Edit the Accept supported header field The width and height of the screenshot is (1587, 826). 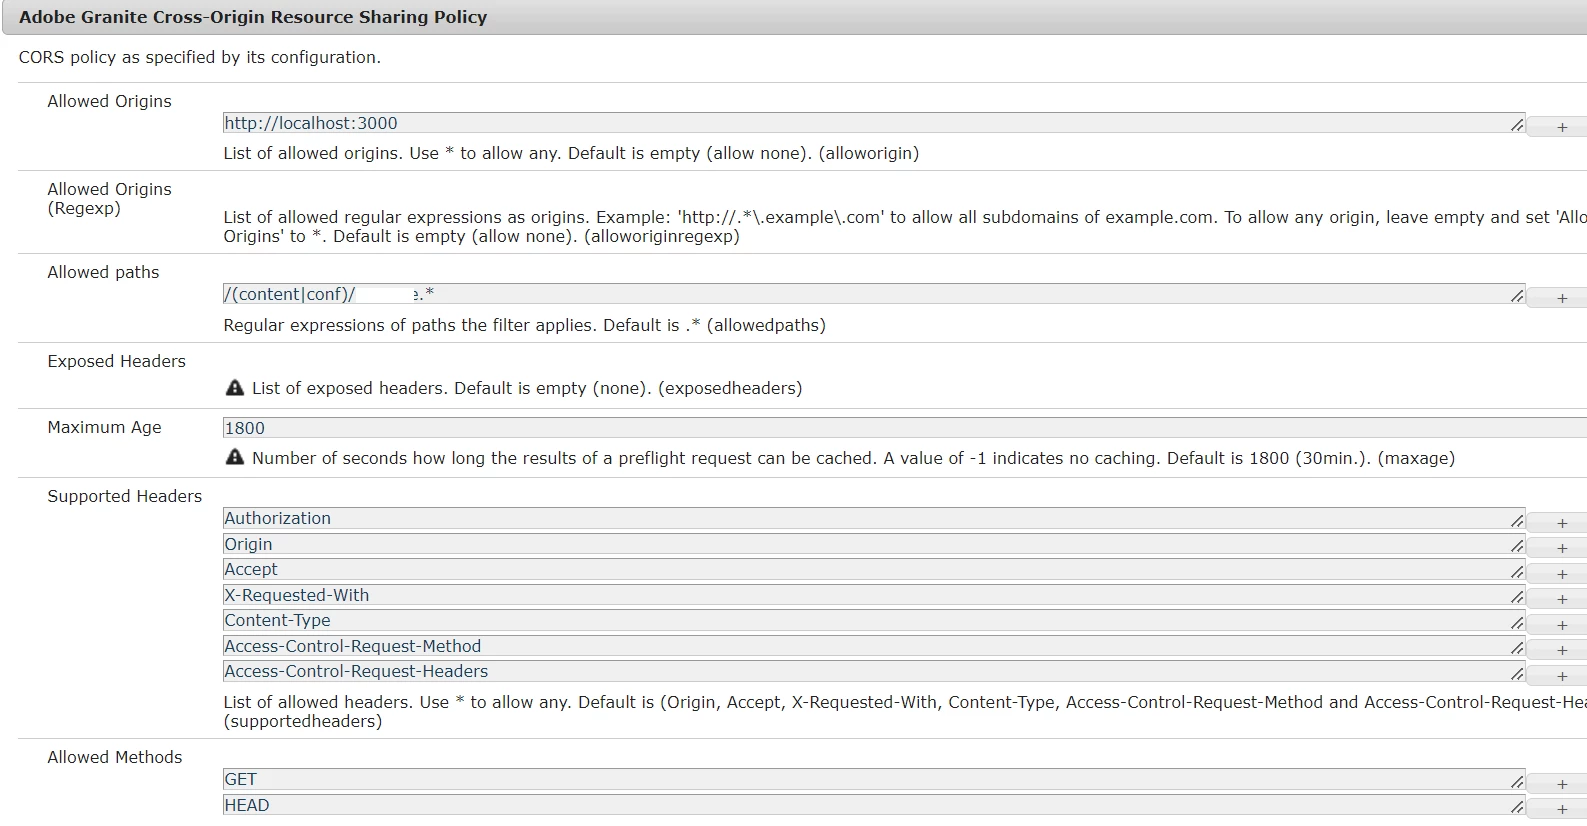pyautogui.click(x=874, y=569)
